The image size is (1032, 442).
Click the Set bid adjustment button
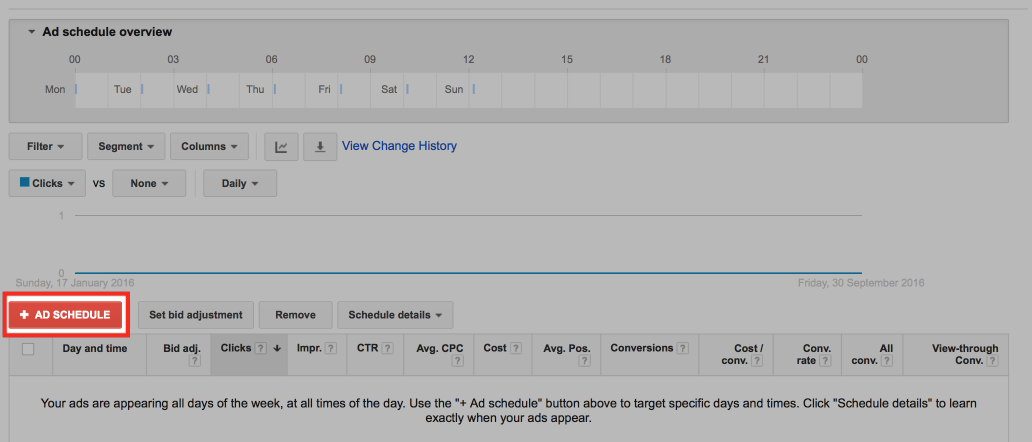(196, 315)
